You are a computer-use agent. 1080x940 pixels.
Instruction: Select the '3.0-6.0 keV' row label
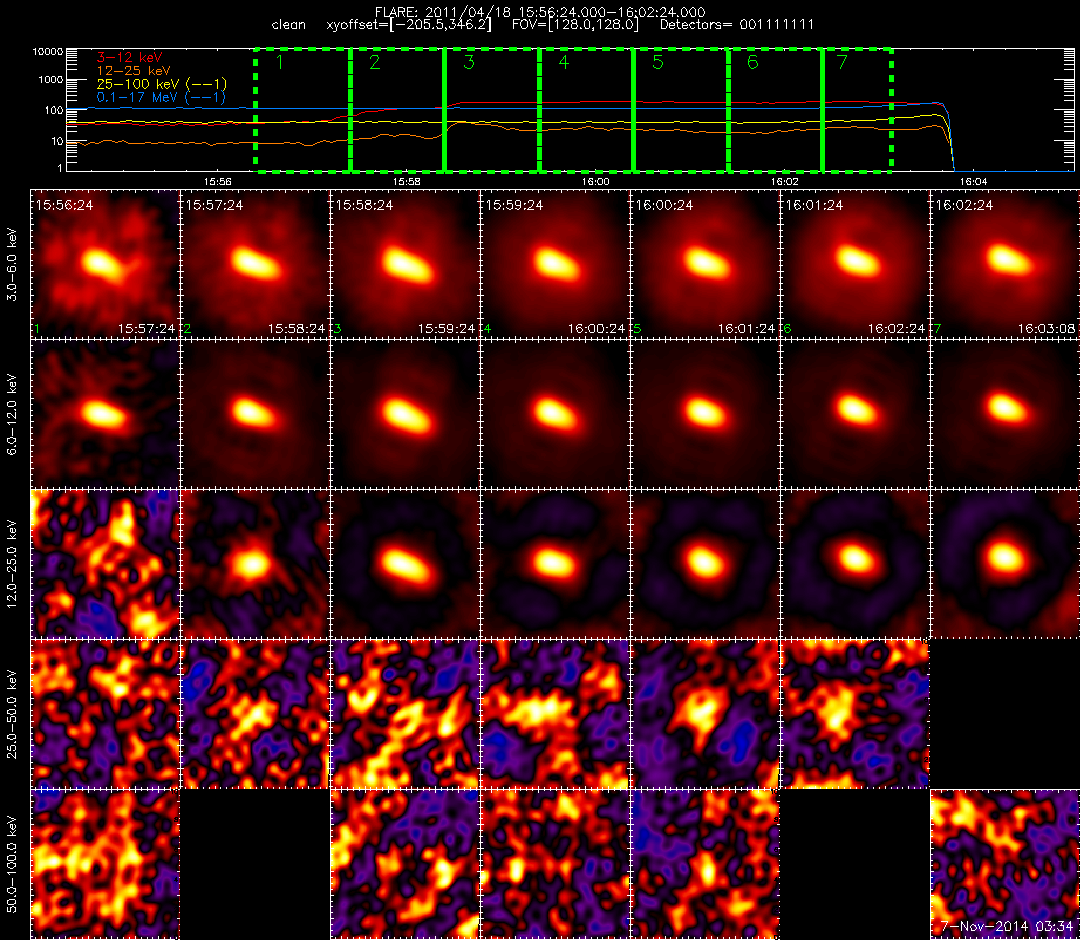[12, 264]
